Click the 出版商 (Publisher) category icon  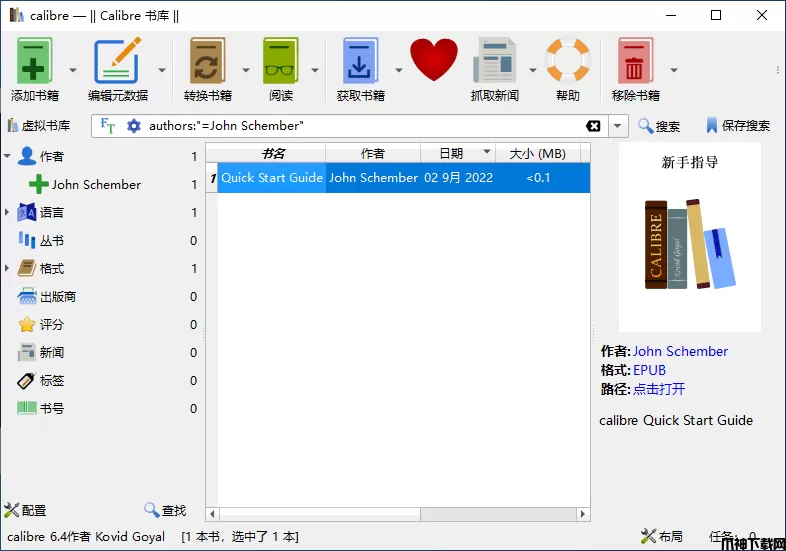(27, 296)
